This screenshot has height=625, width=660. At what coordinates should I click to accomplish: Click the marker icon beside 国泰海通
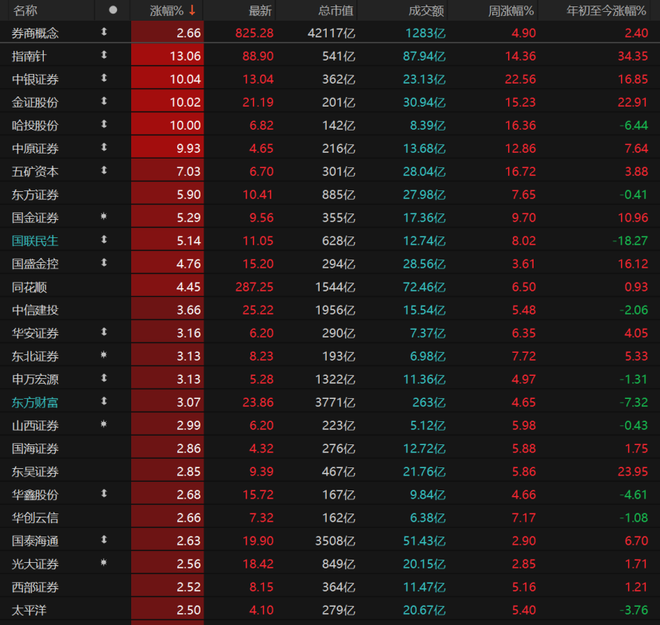(x=104, y=540)
